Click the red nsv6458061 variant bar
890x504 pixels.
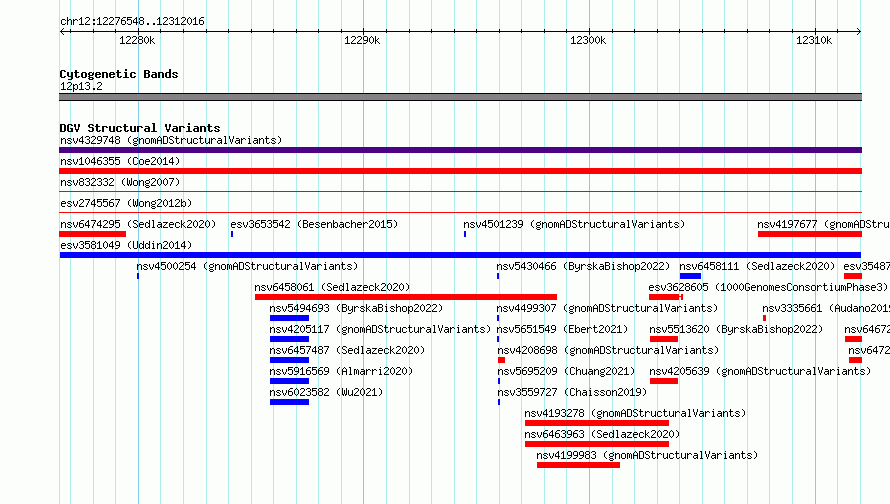tap(406, 297)
